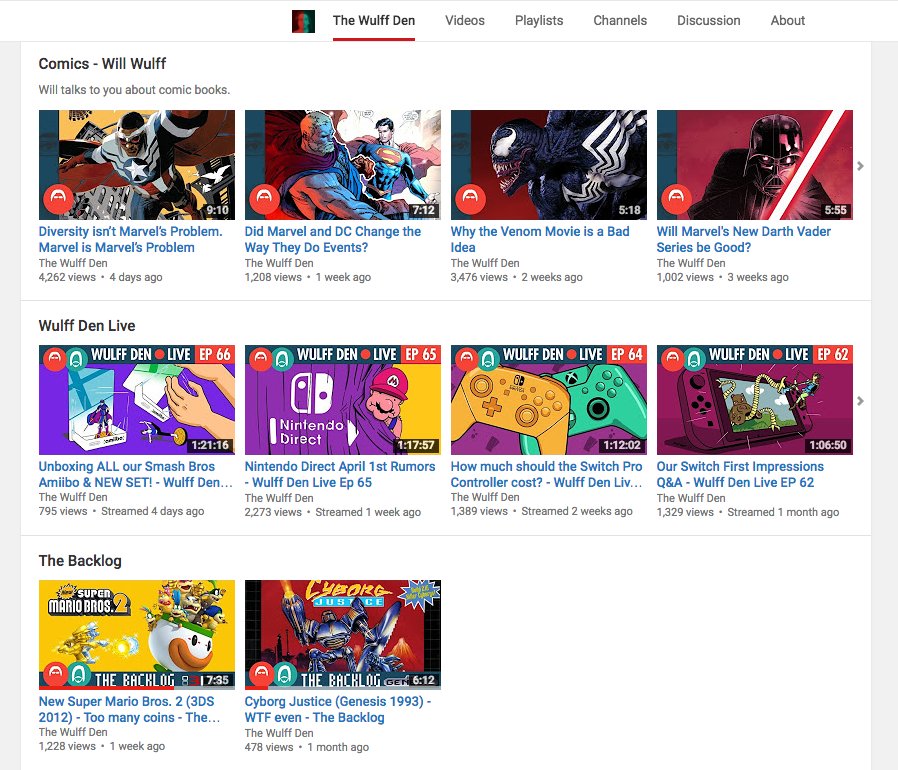Screen dimensions: 898x770
Task: Open 'Our Switch First Impressions Q&A' title
Action: pyautogui.click(x=740, y=474)
